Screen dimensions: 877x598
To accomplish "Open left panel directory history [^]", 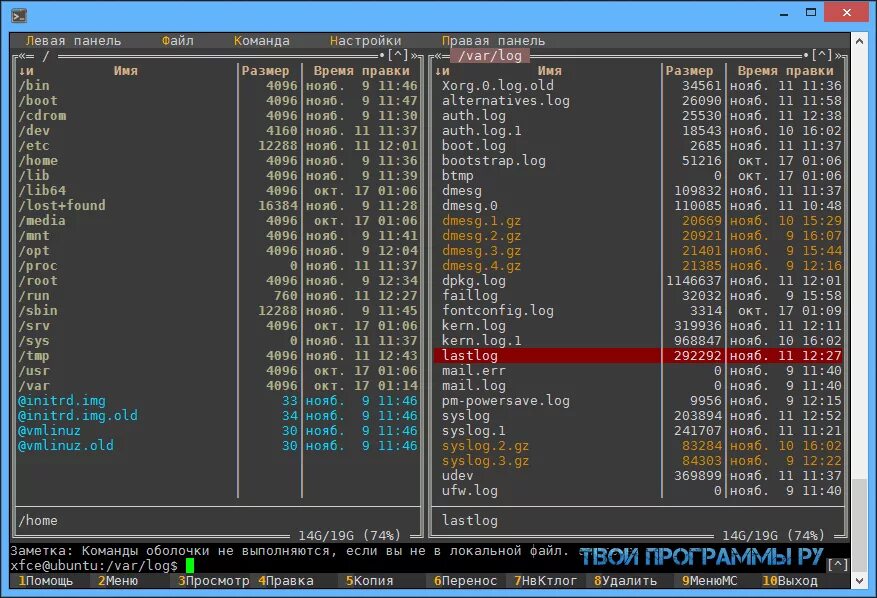I will pyautogui.click(x=398, y=55).
